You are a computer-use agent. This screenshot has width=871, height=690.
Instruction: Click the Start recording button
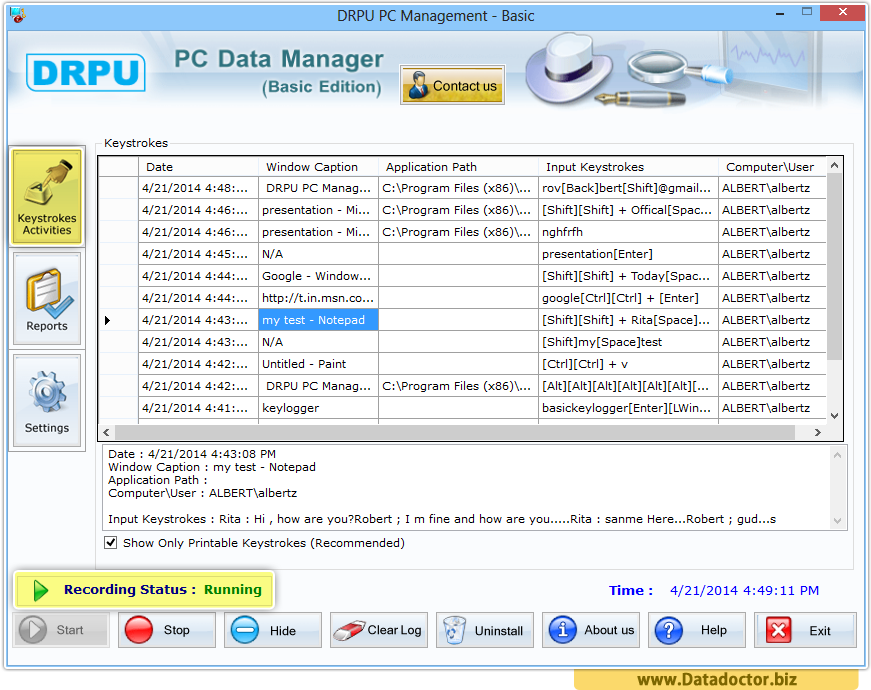click(x=61, y=630)
